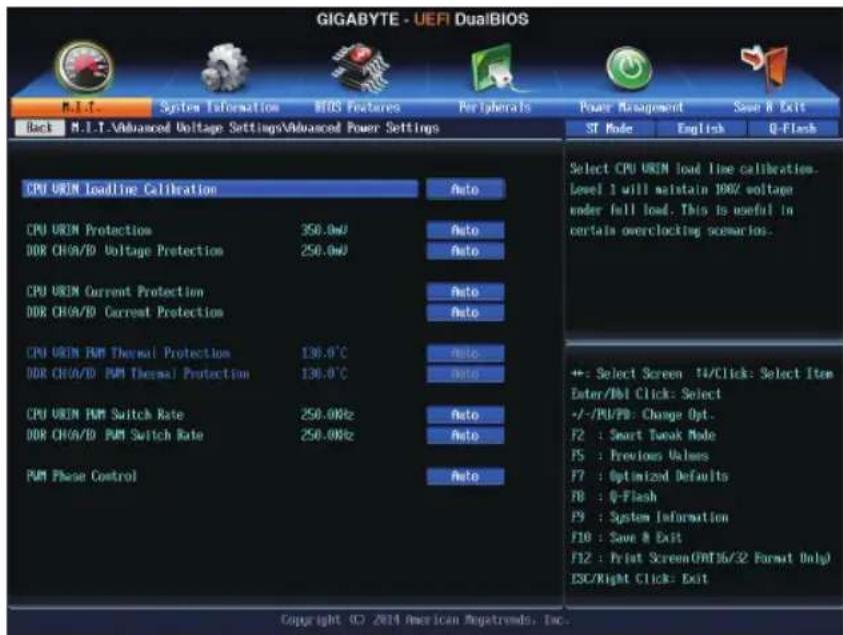The width and height of the screenshot is (843, 635).
Task: Select the CPU VRIN Loadline Calibration row
Action: 220,189
